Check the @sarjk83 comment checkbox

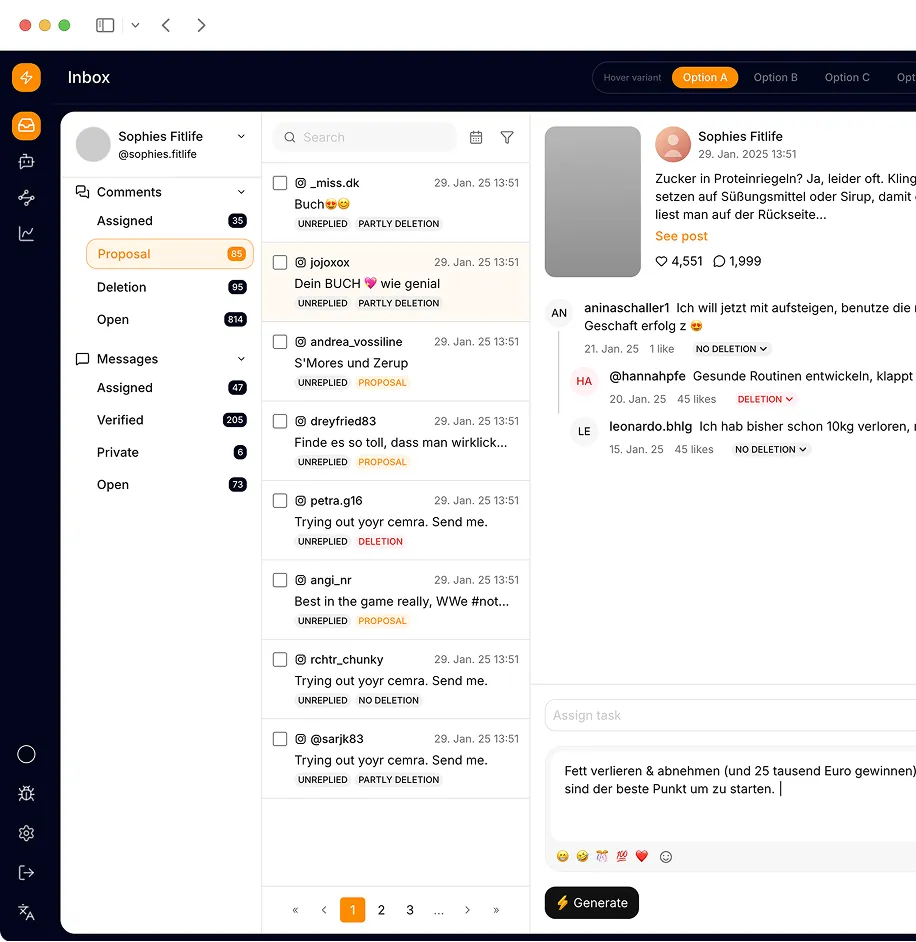[x=280, y=739]
